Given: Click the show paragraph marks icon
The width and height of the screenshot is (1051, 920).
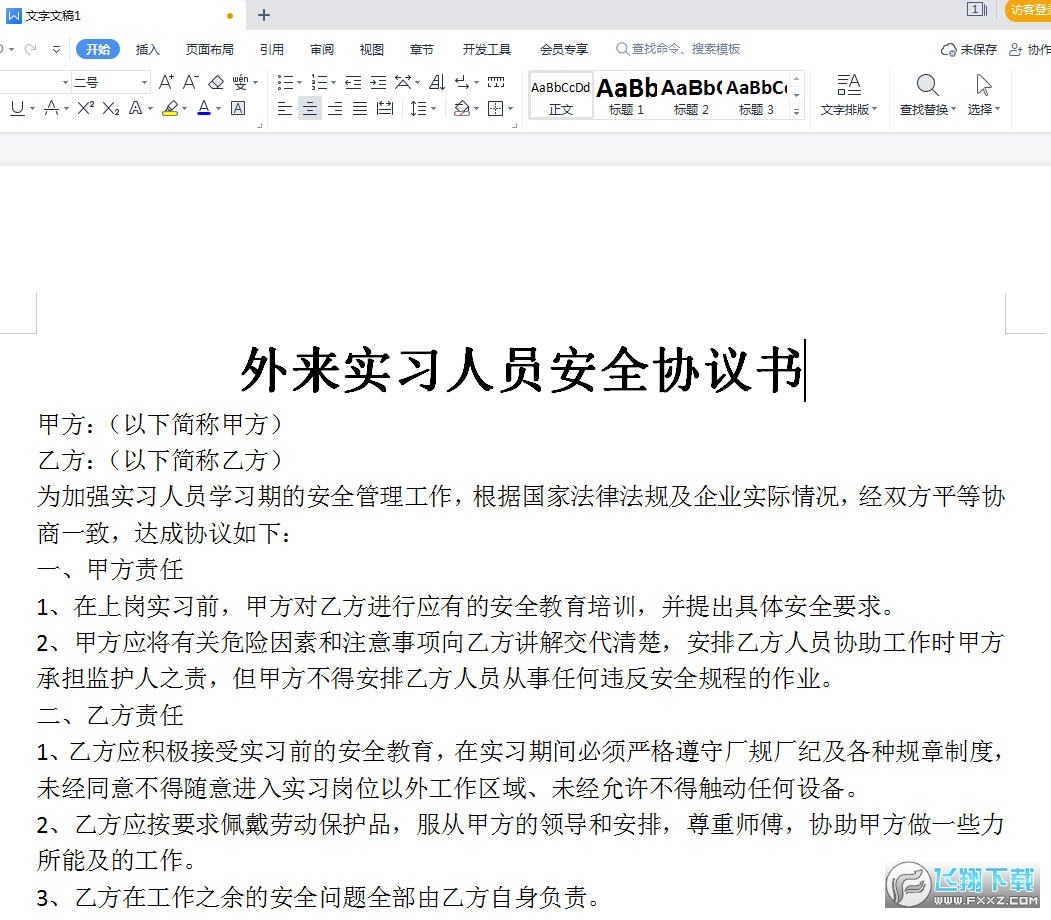Looking at the screenshot, I should pos(462,82).
